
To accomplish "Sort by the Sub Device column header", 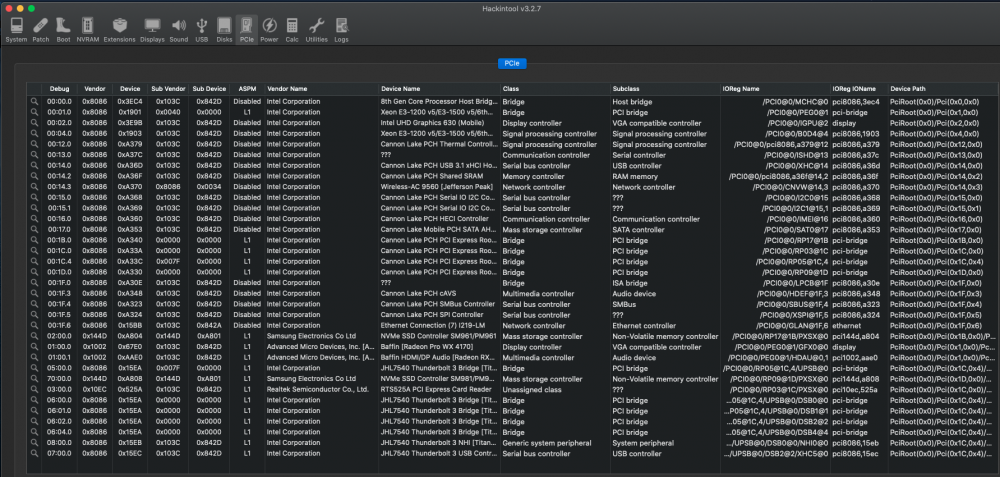I will click(x=209, y=89).
